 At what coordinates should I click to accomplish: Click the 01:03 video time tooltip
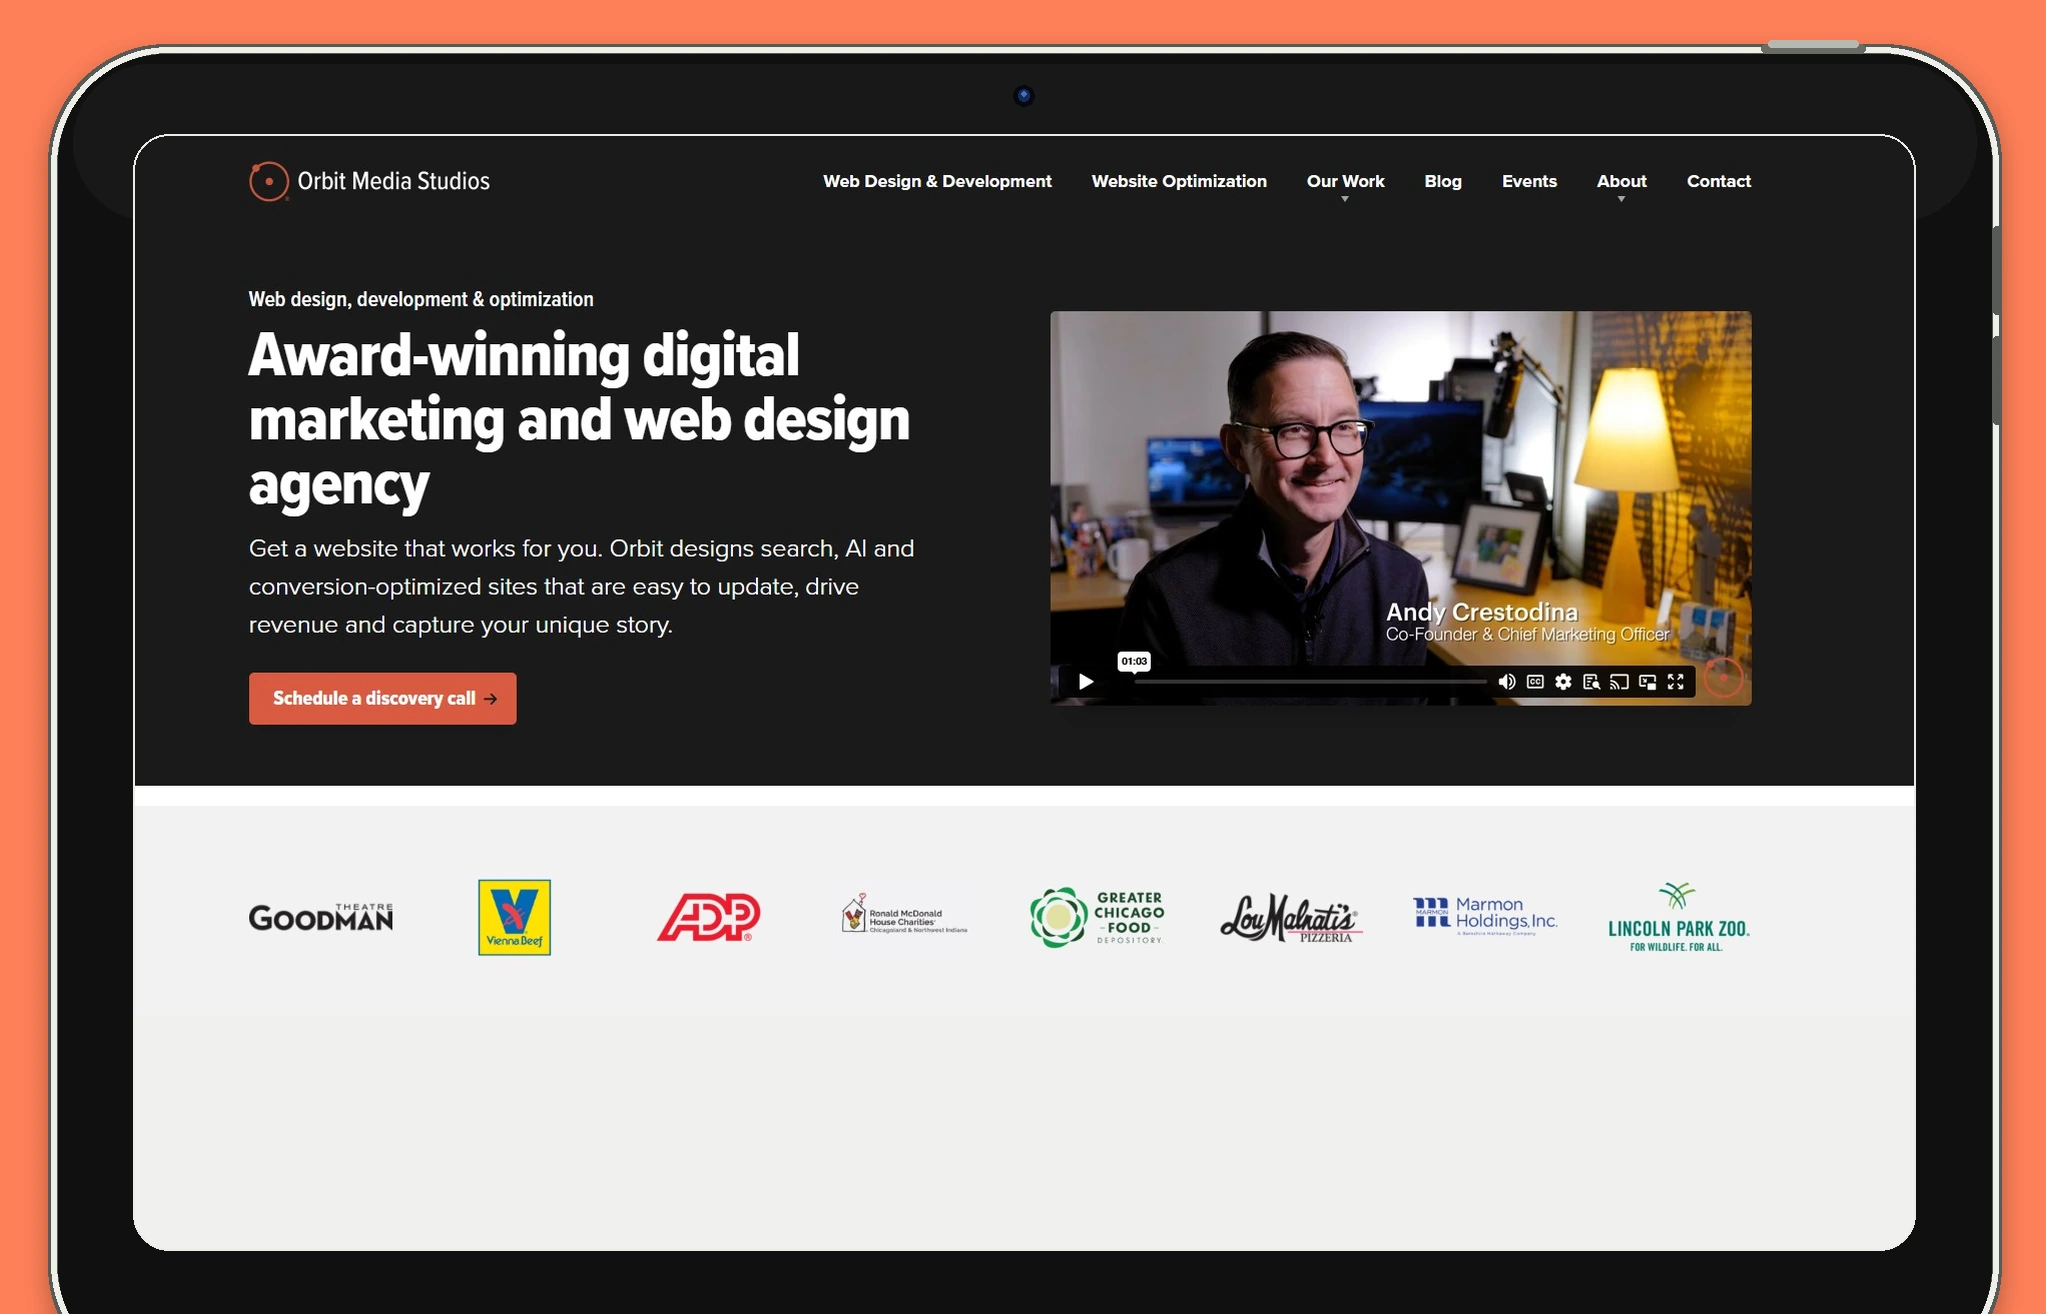tap(1134, 661)
